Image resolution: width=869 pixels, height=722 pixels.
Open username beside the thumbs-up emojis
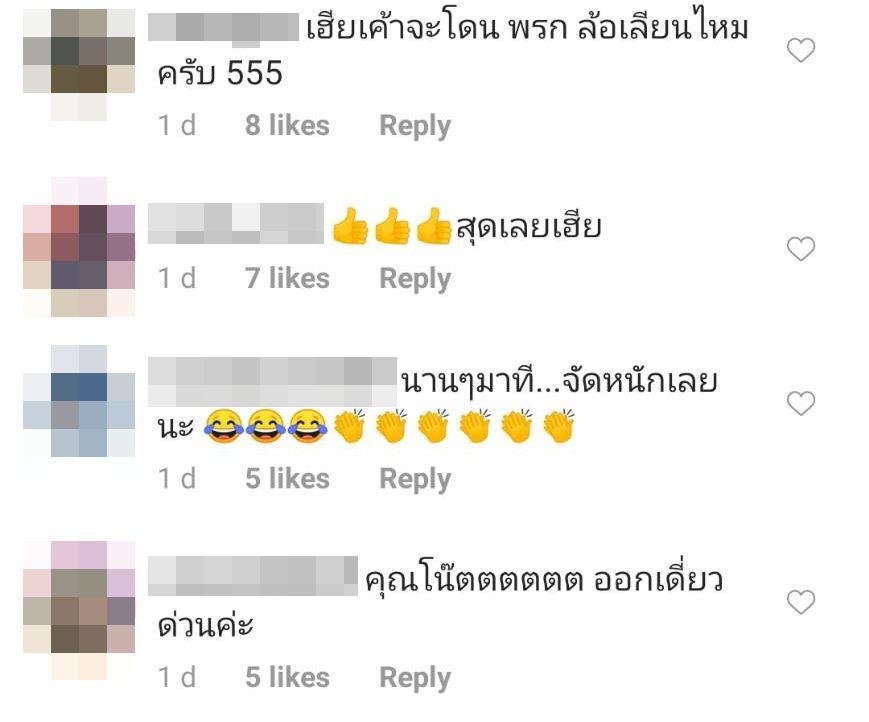click(x=236, y=223)
